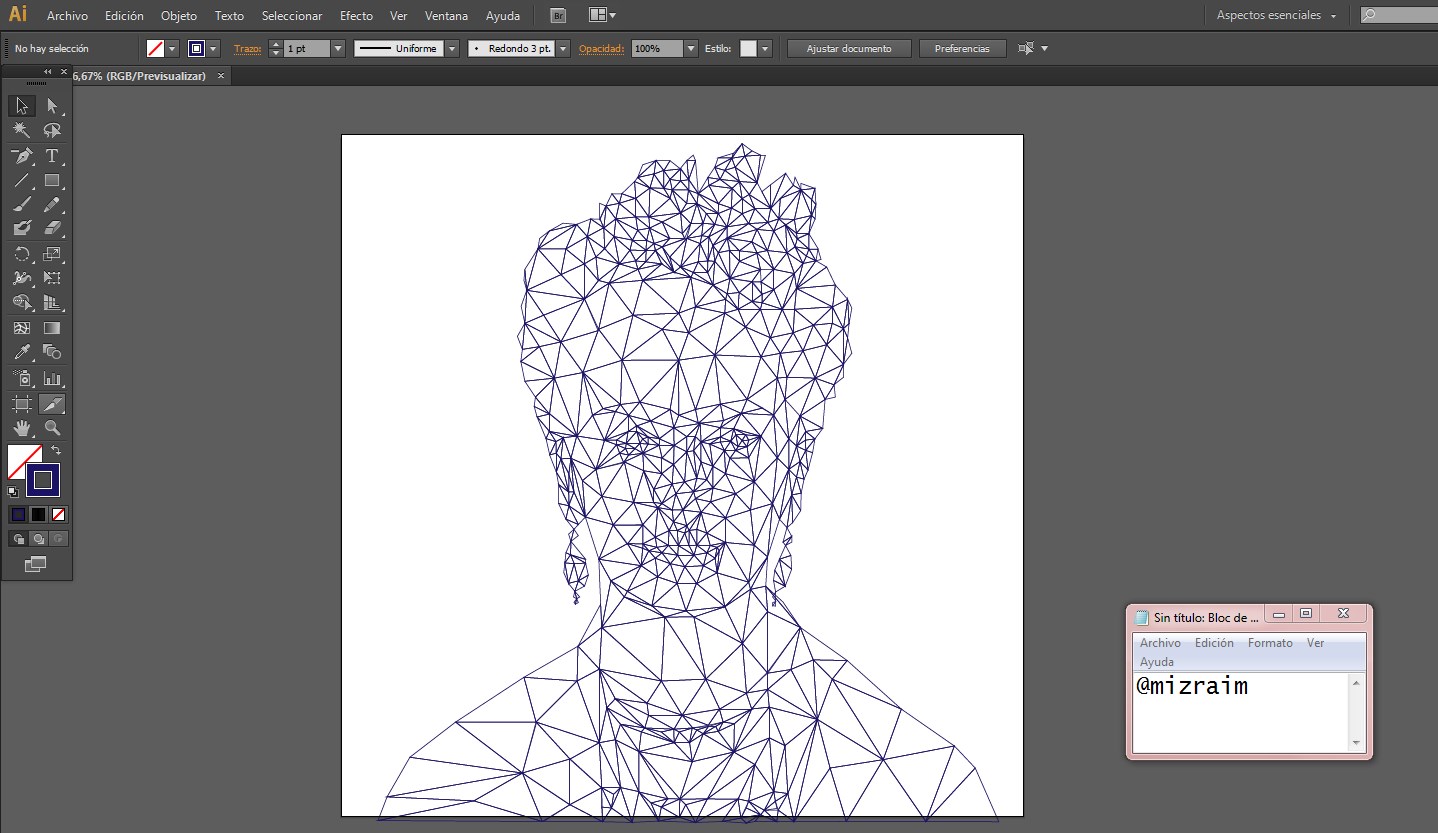Open the Opacidad 100% dropdown arrow
Image resolution: width=1438 pixels, height=833 pixels.
click(691, 48)
